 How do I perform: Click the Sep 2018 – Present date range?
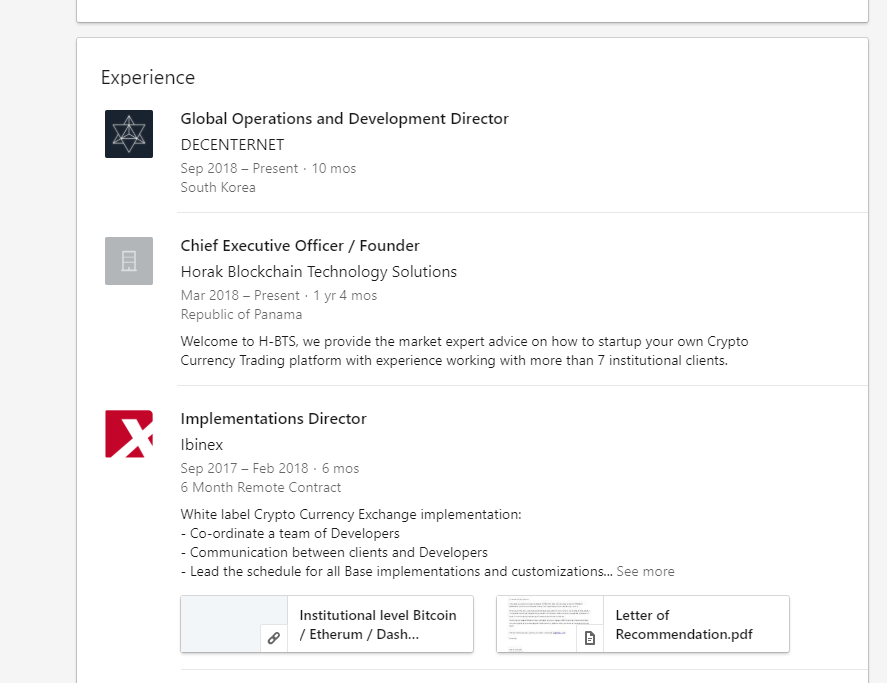point(239,169)
